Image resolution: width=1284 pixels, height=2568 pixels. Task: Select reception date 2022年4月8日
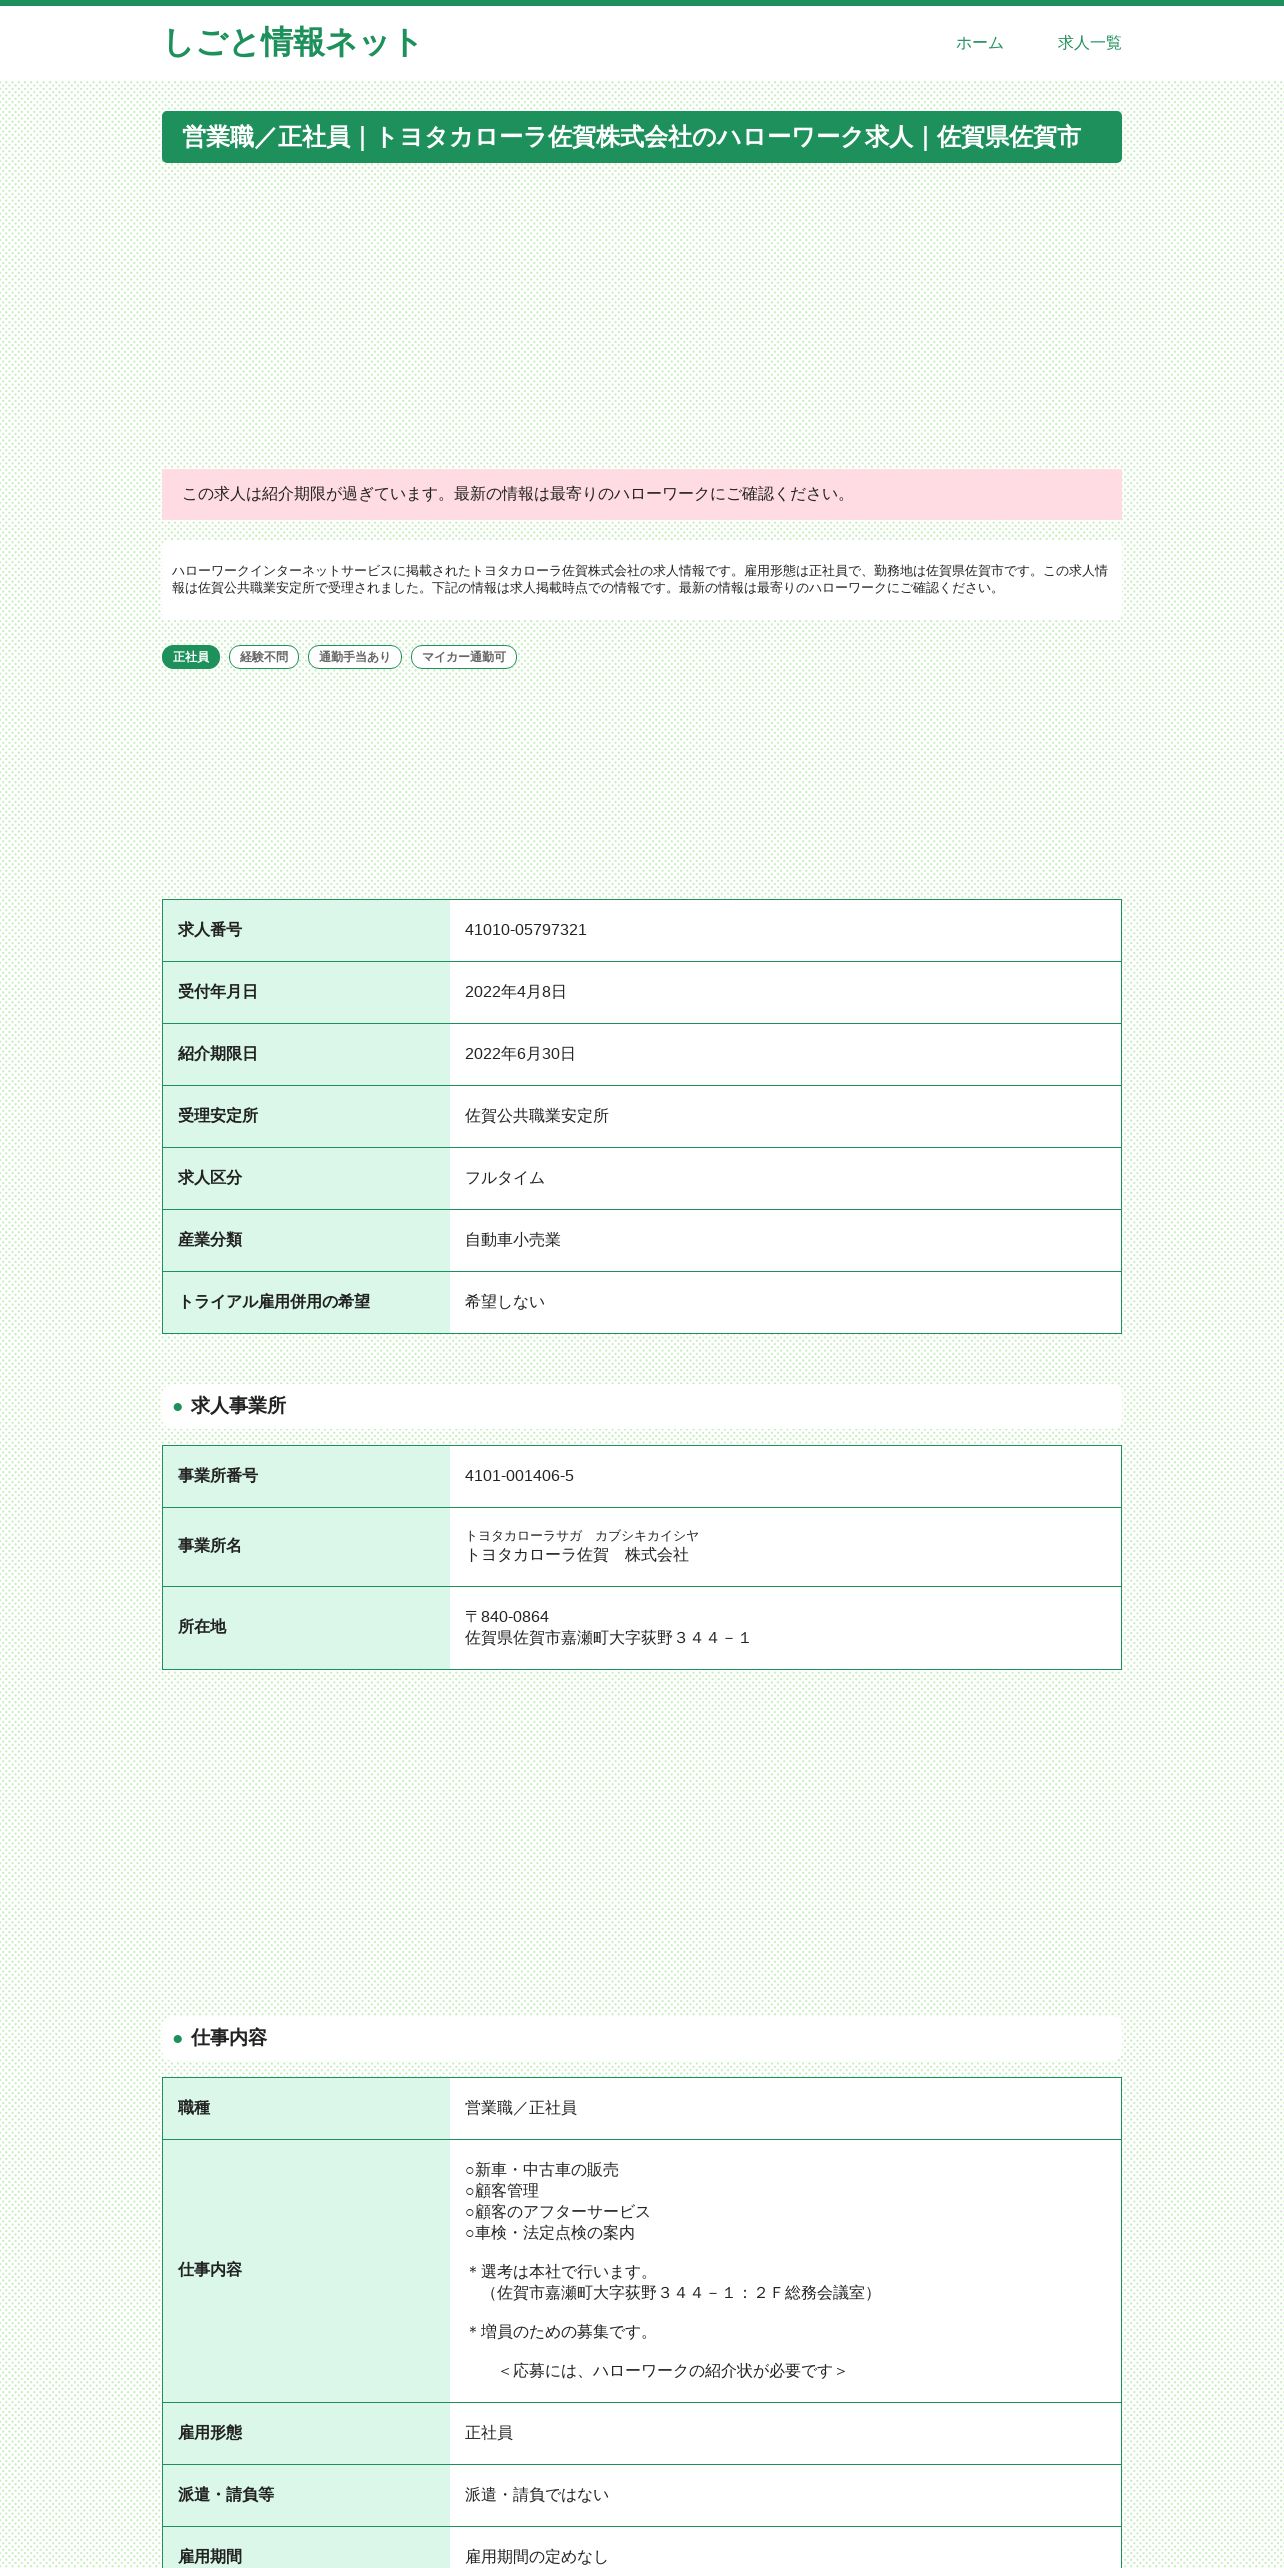516,992
